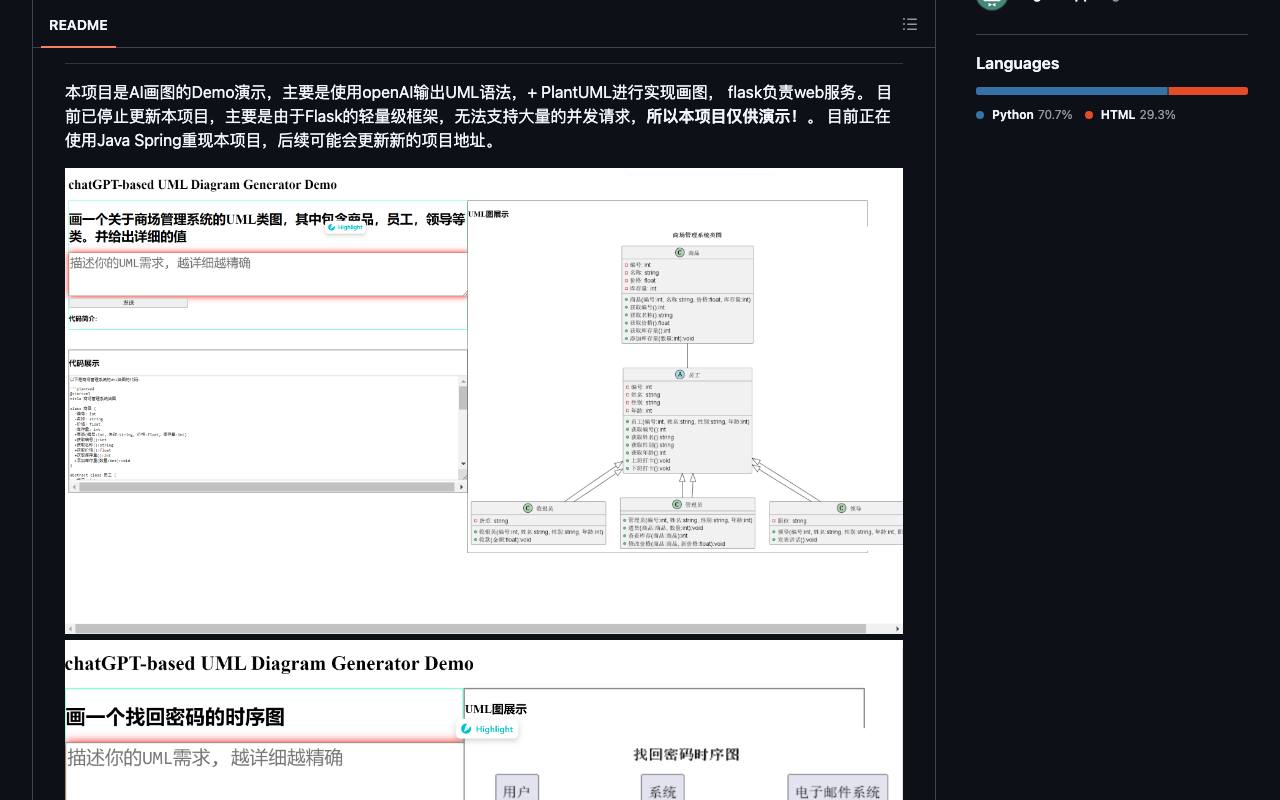
Task: Select the README tab
Action: (x=78, y=25)
